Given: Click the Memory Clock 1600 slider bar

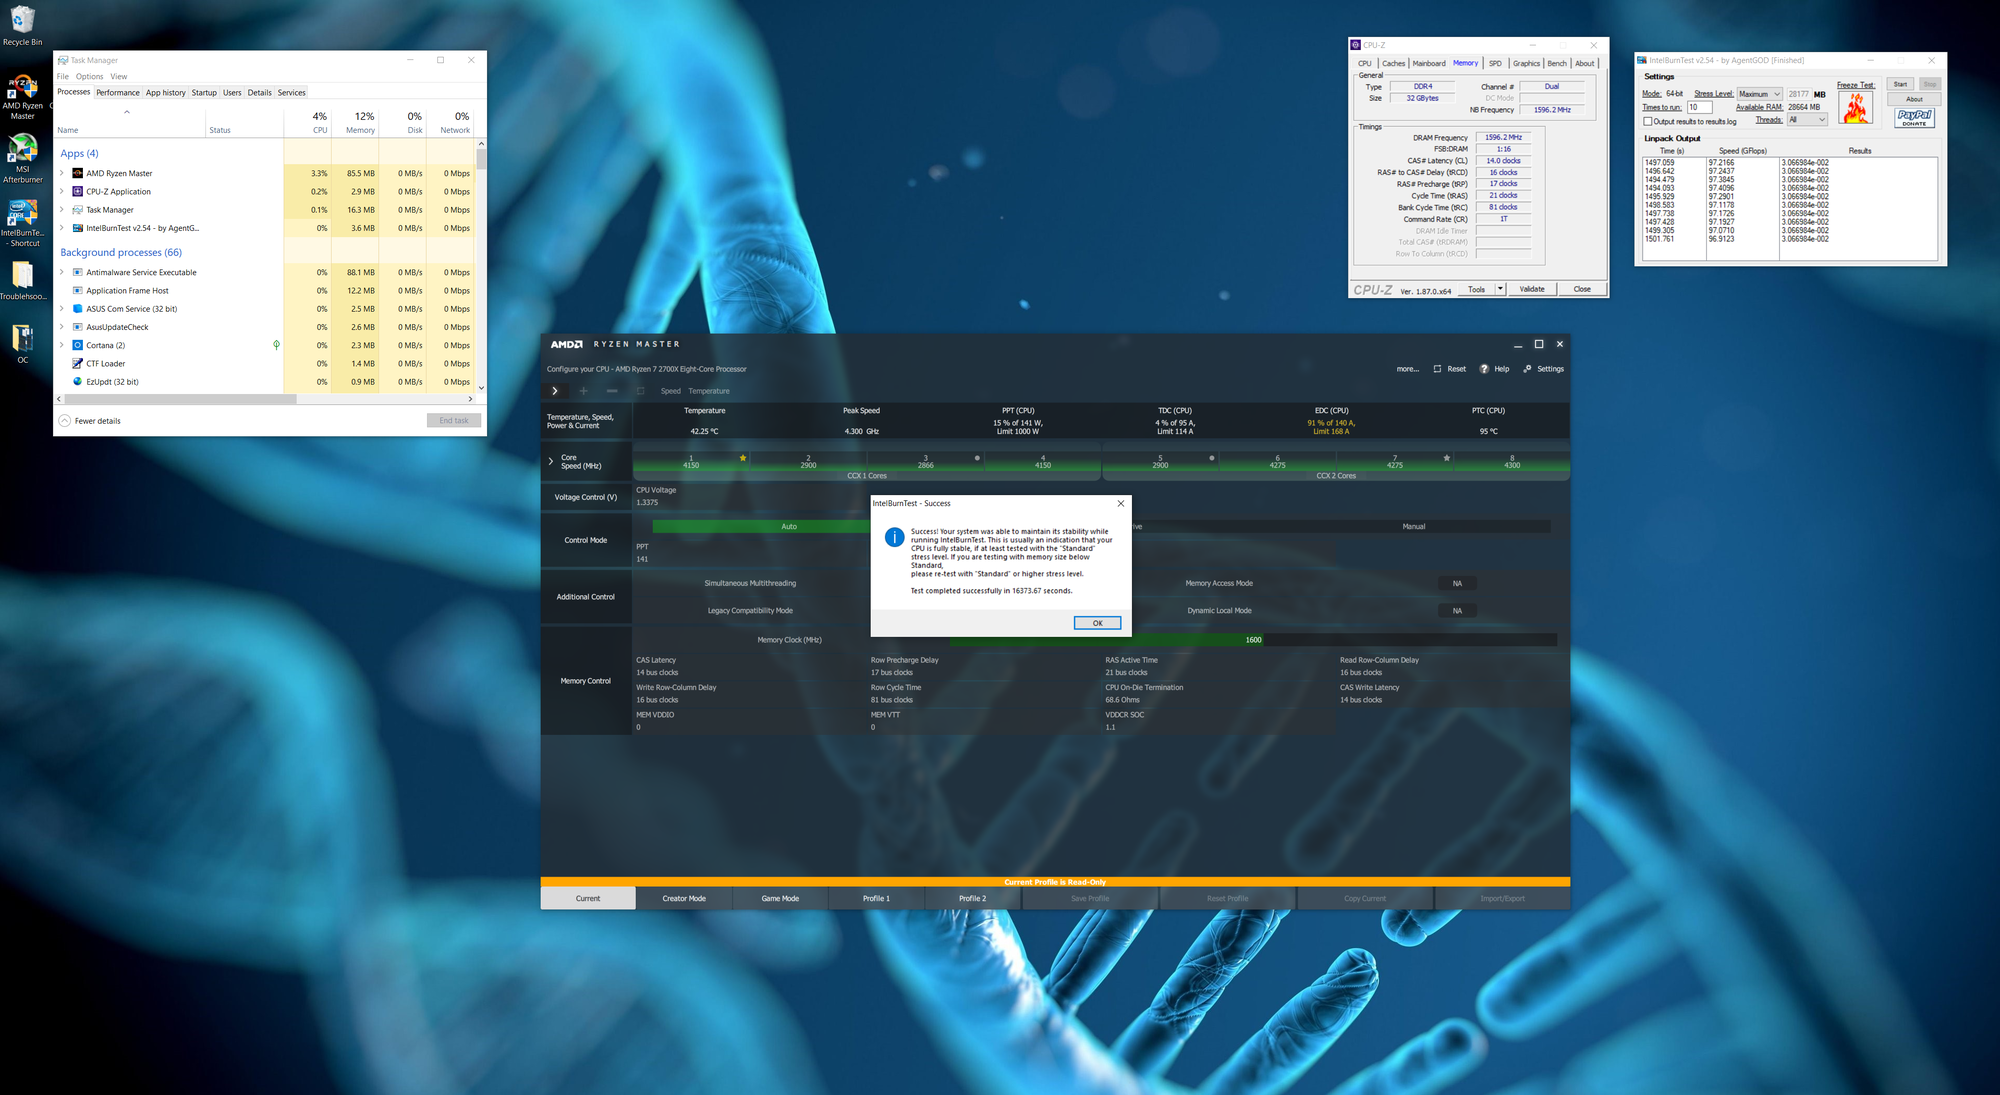Looking at the screenshot, I should [1253, 640].
